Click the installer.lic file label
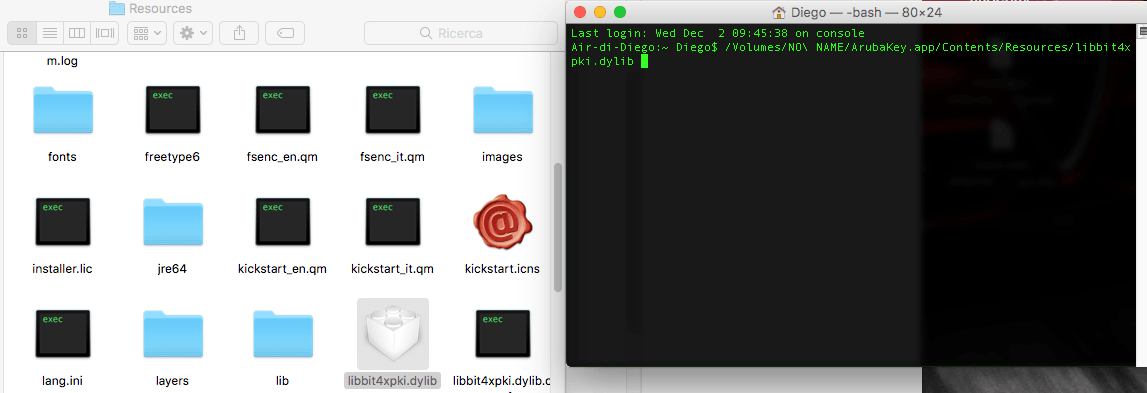 [x=63, y=269]
